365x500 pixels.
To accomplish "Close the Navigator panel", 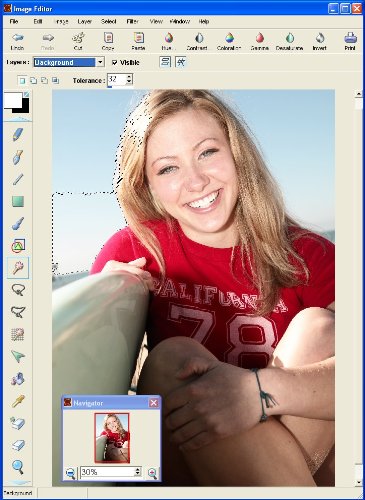I will coord(153,403).
